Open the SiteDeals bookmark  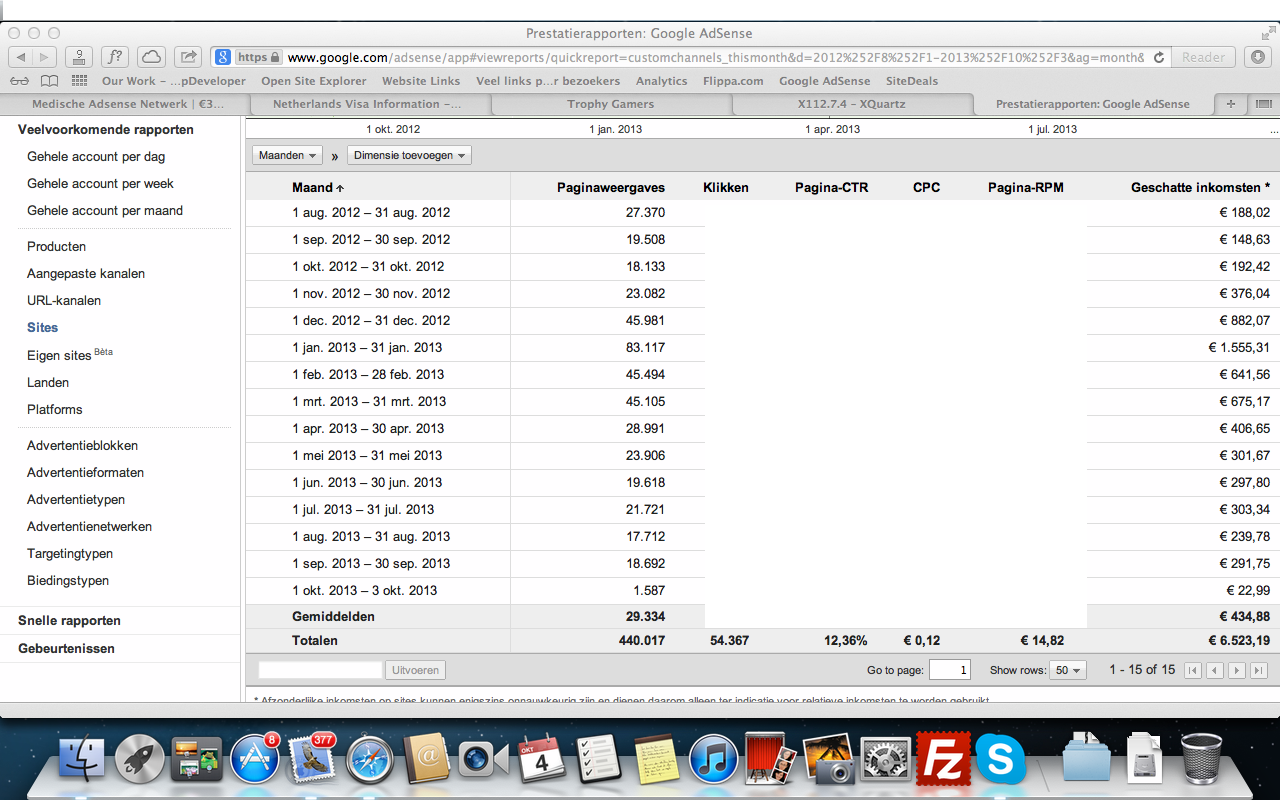coord(912,81)
